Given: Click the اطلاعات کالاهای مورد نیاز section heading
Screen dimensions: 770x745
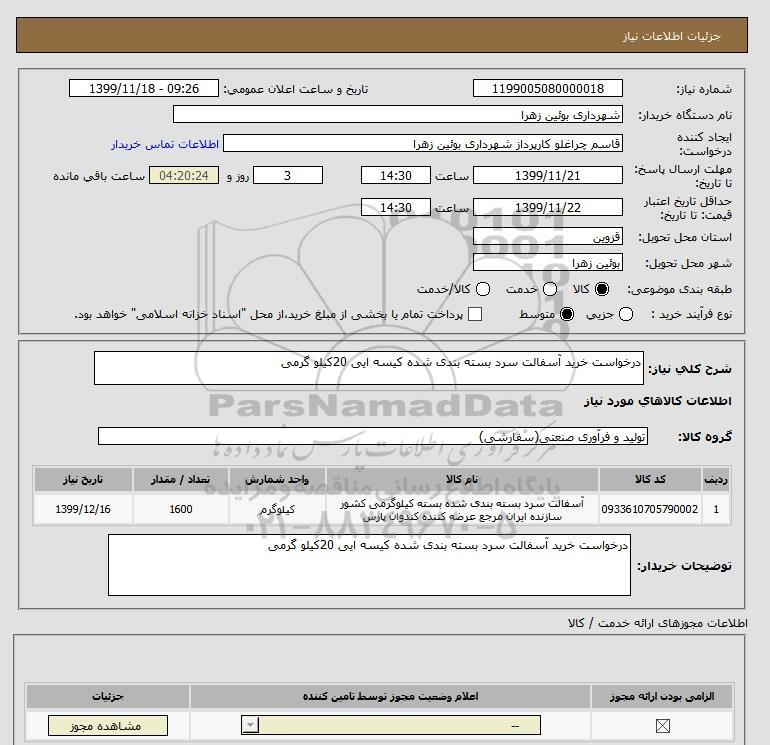Looking at the screenshot, I should click(x=658, y=401).
